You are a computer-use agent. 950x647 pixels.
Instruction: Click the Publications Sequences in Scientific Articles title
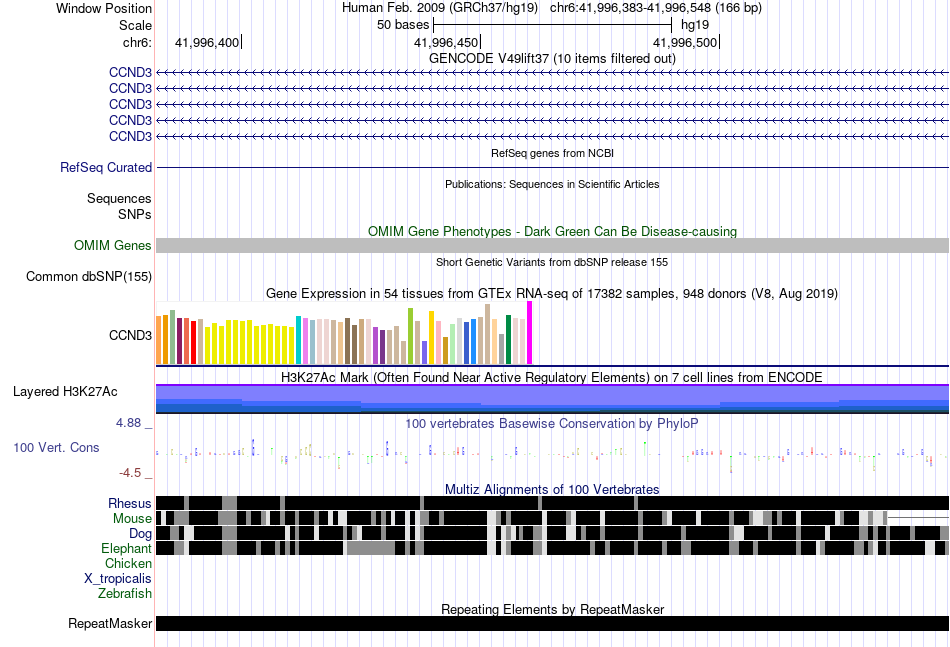pos(552,184)
